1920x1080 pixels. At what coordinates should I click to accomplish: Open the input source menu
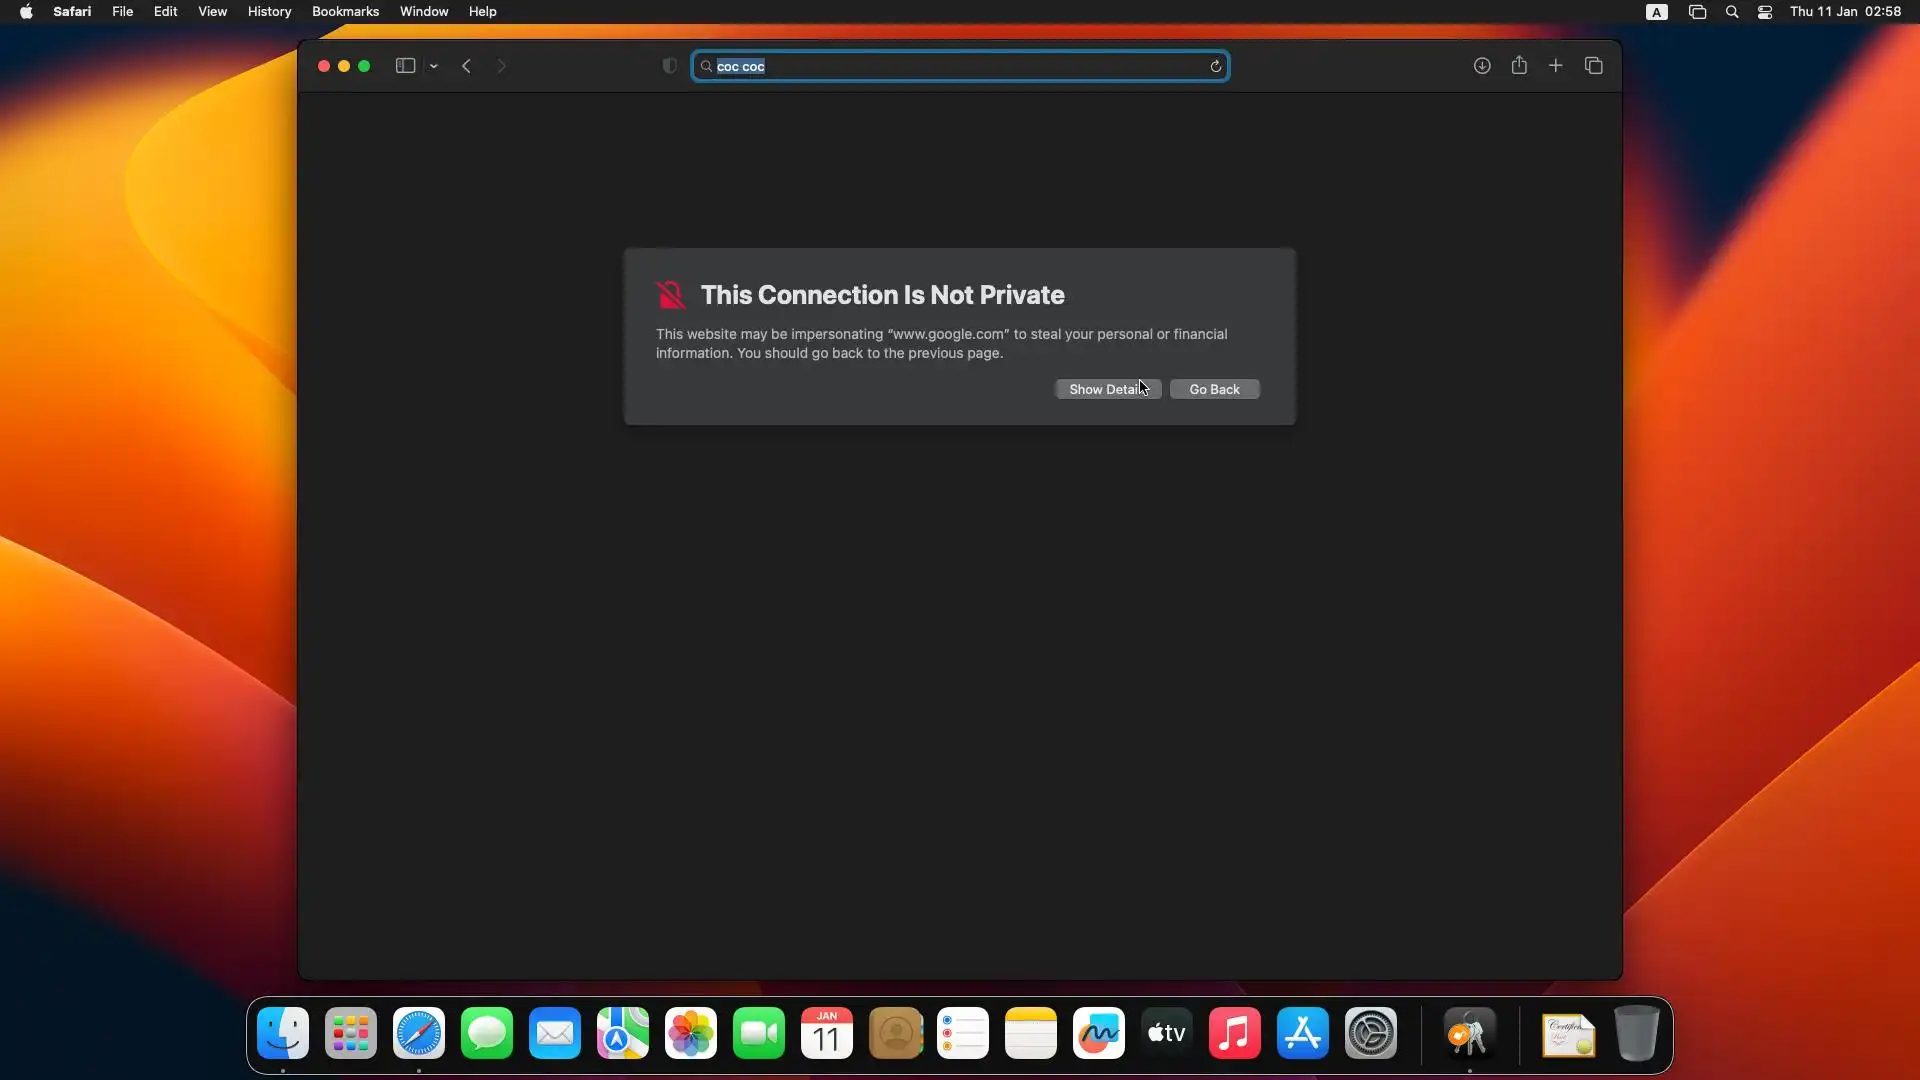(1657, 12)
